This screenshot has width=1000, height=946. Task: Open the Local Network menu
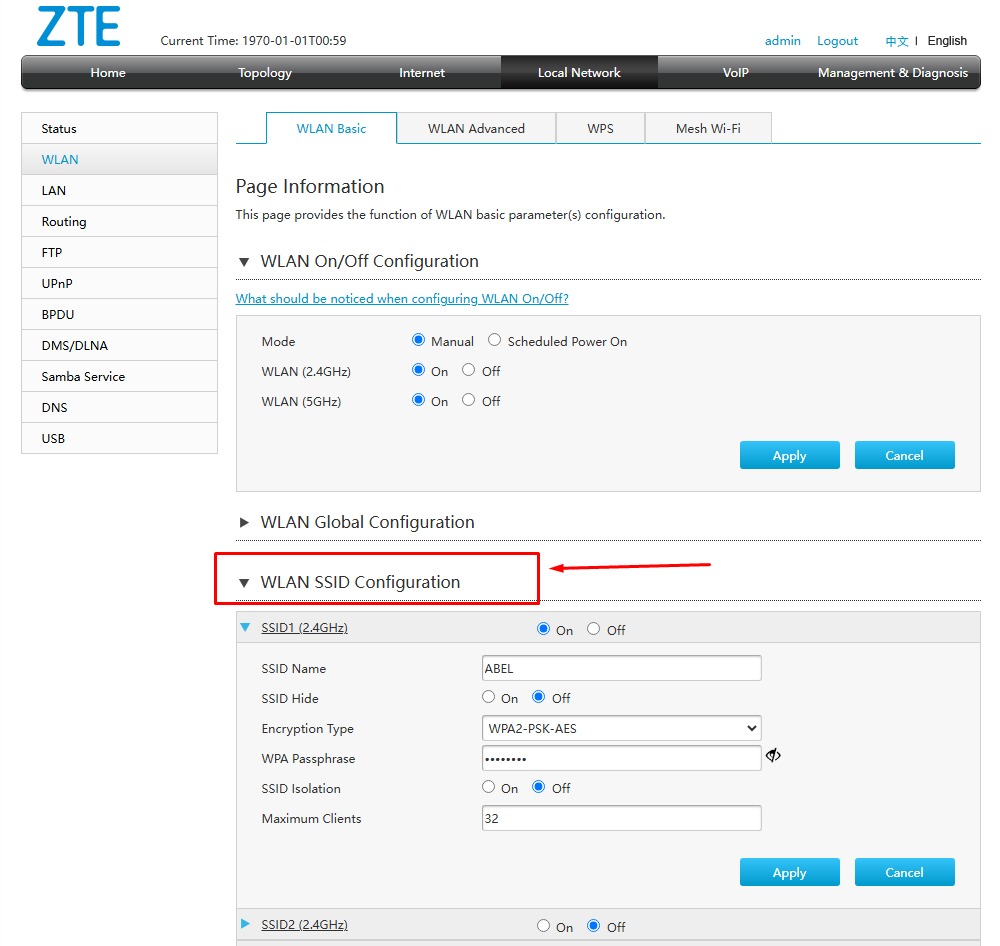[x=579, y=73]
